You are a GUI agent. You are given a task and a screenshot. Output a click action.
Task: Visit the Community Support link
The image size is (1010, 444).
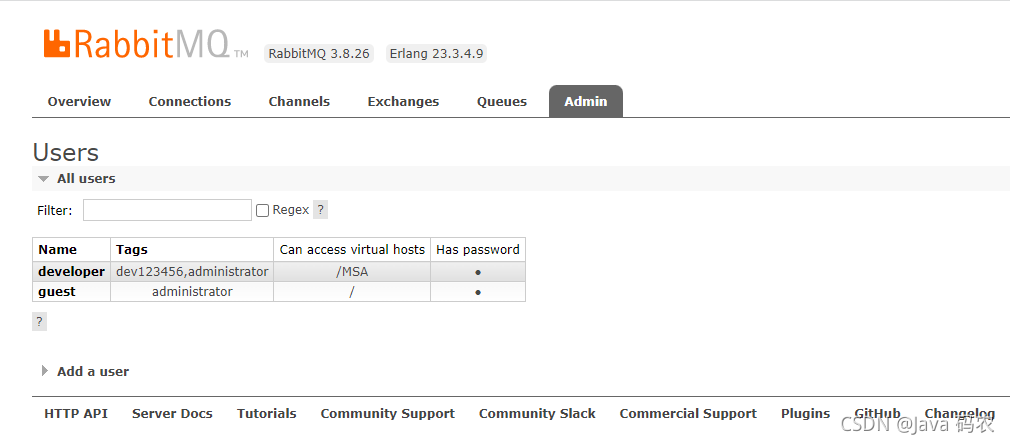pyautogui.click(x=388, y=414)
